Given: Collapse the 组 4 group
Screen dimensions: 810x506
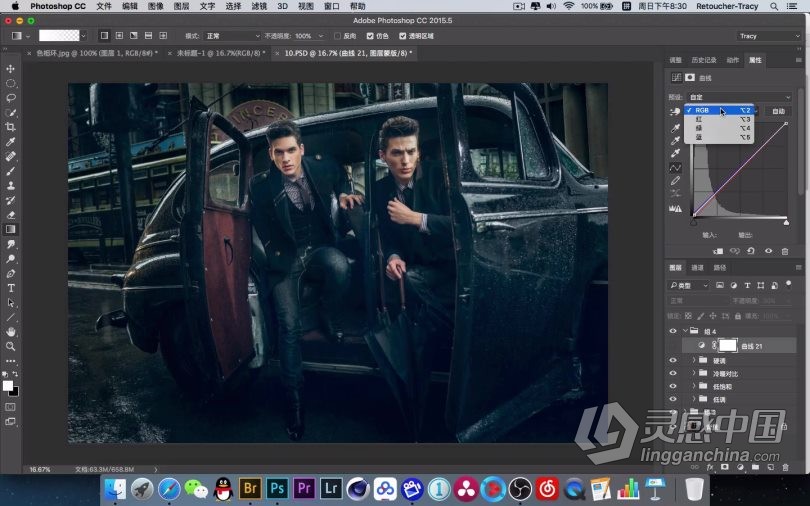Looking at the screenshot, I should 686,331.
